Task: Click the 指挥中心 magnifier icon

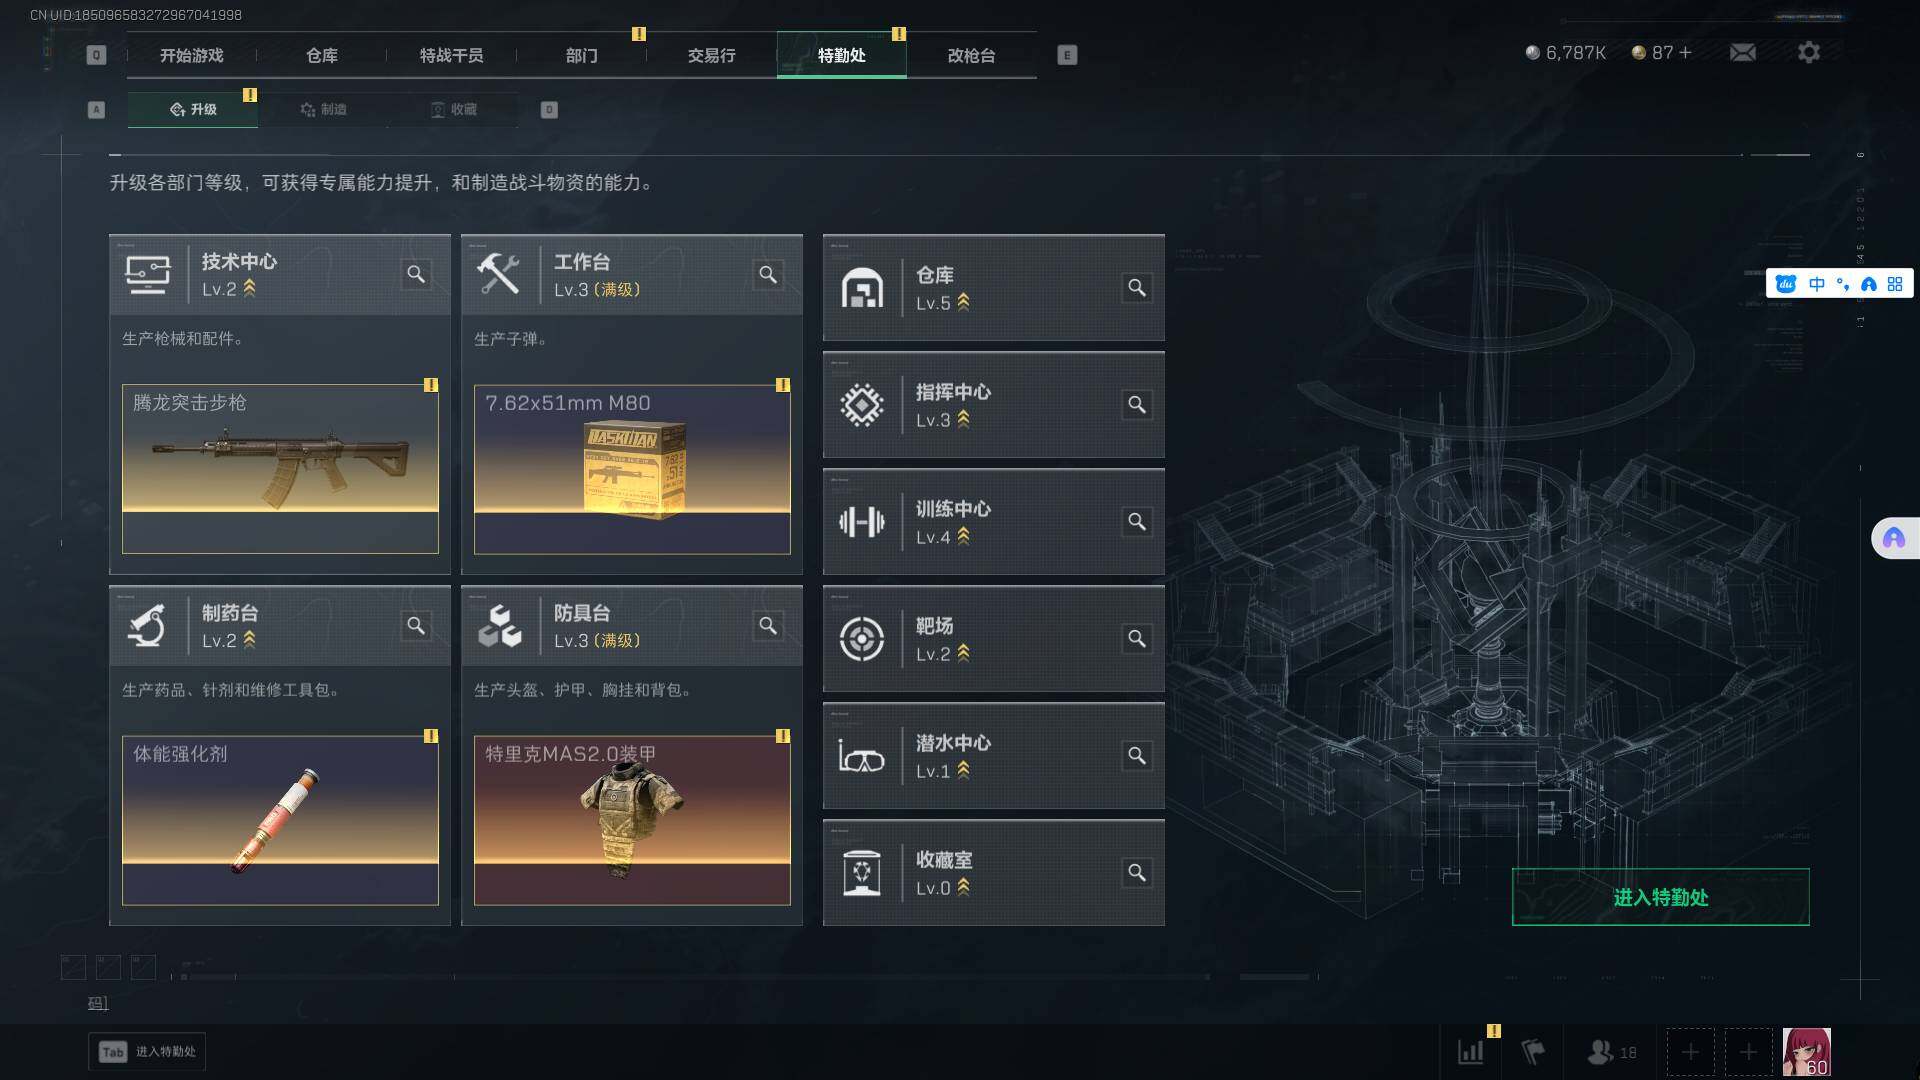Action: tap(1137, 405)
